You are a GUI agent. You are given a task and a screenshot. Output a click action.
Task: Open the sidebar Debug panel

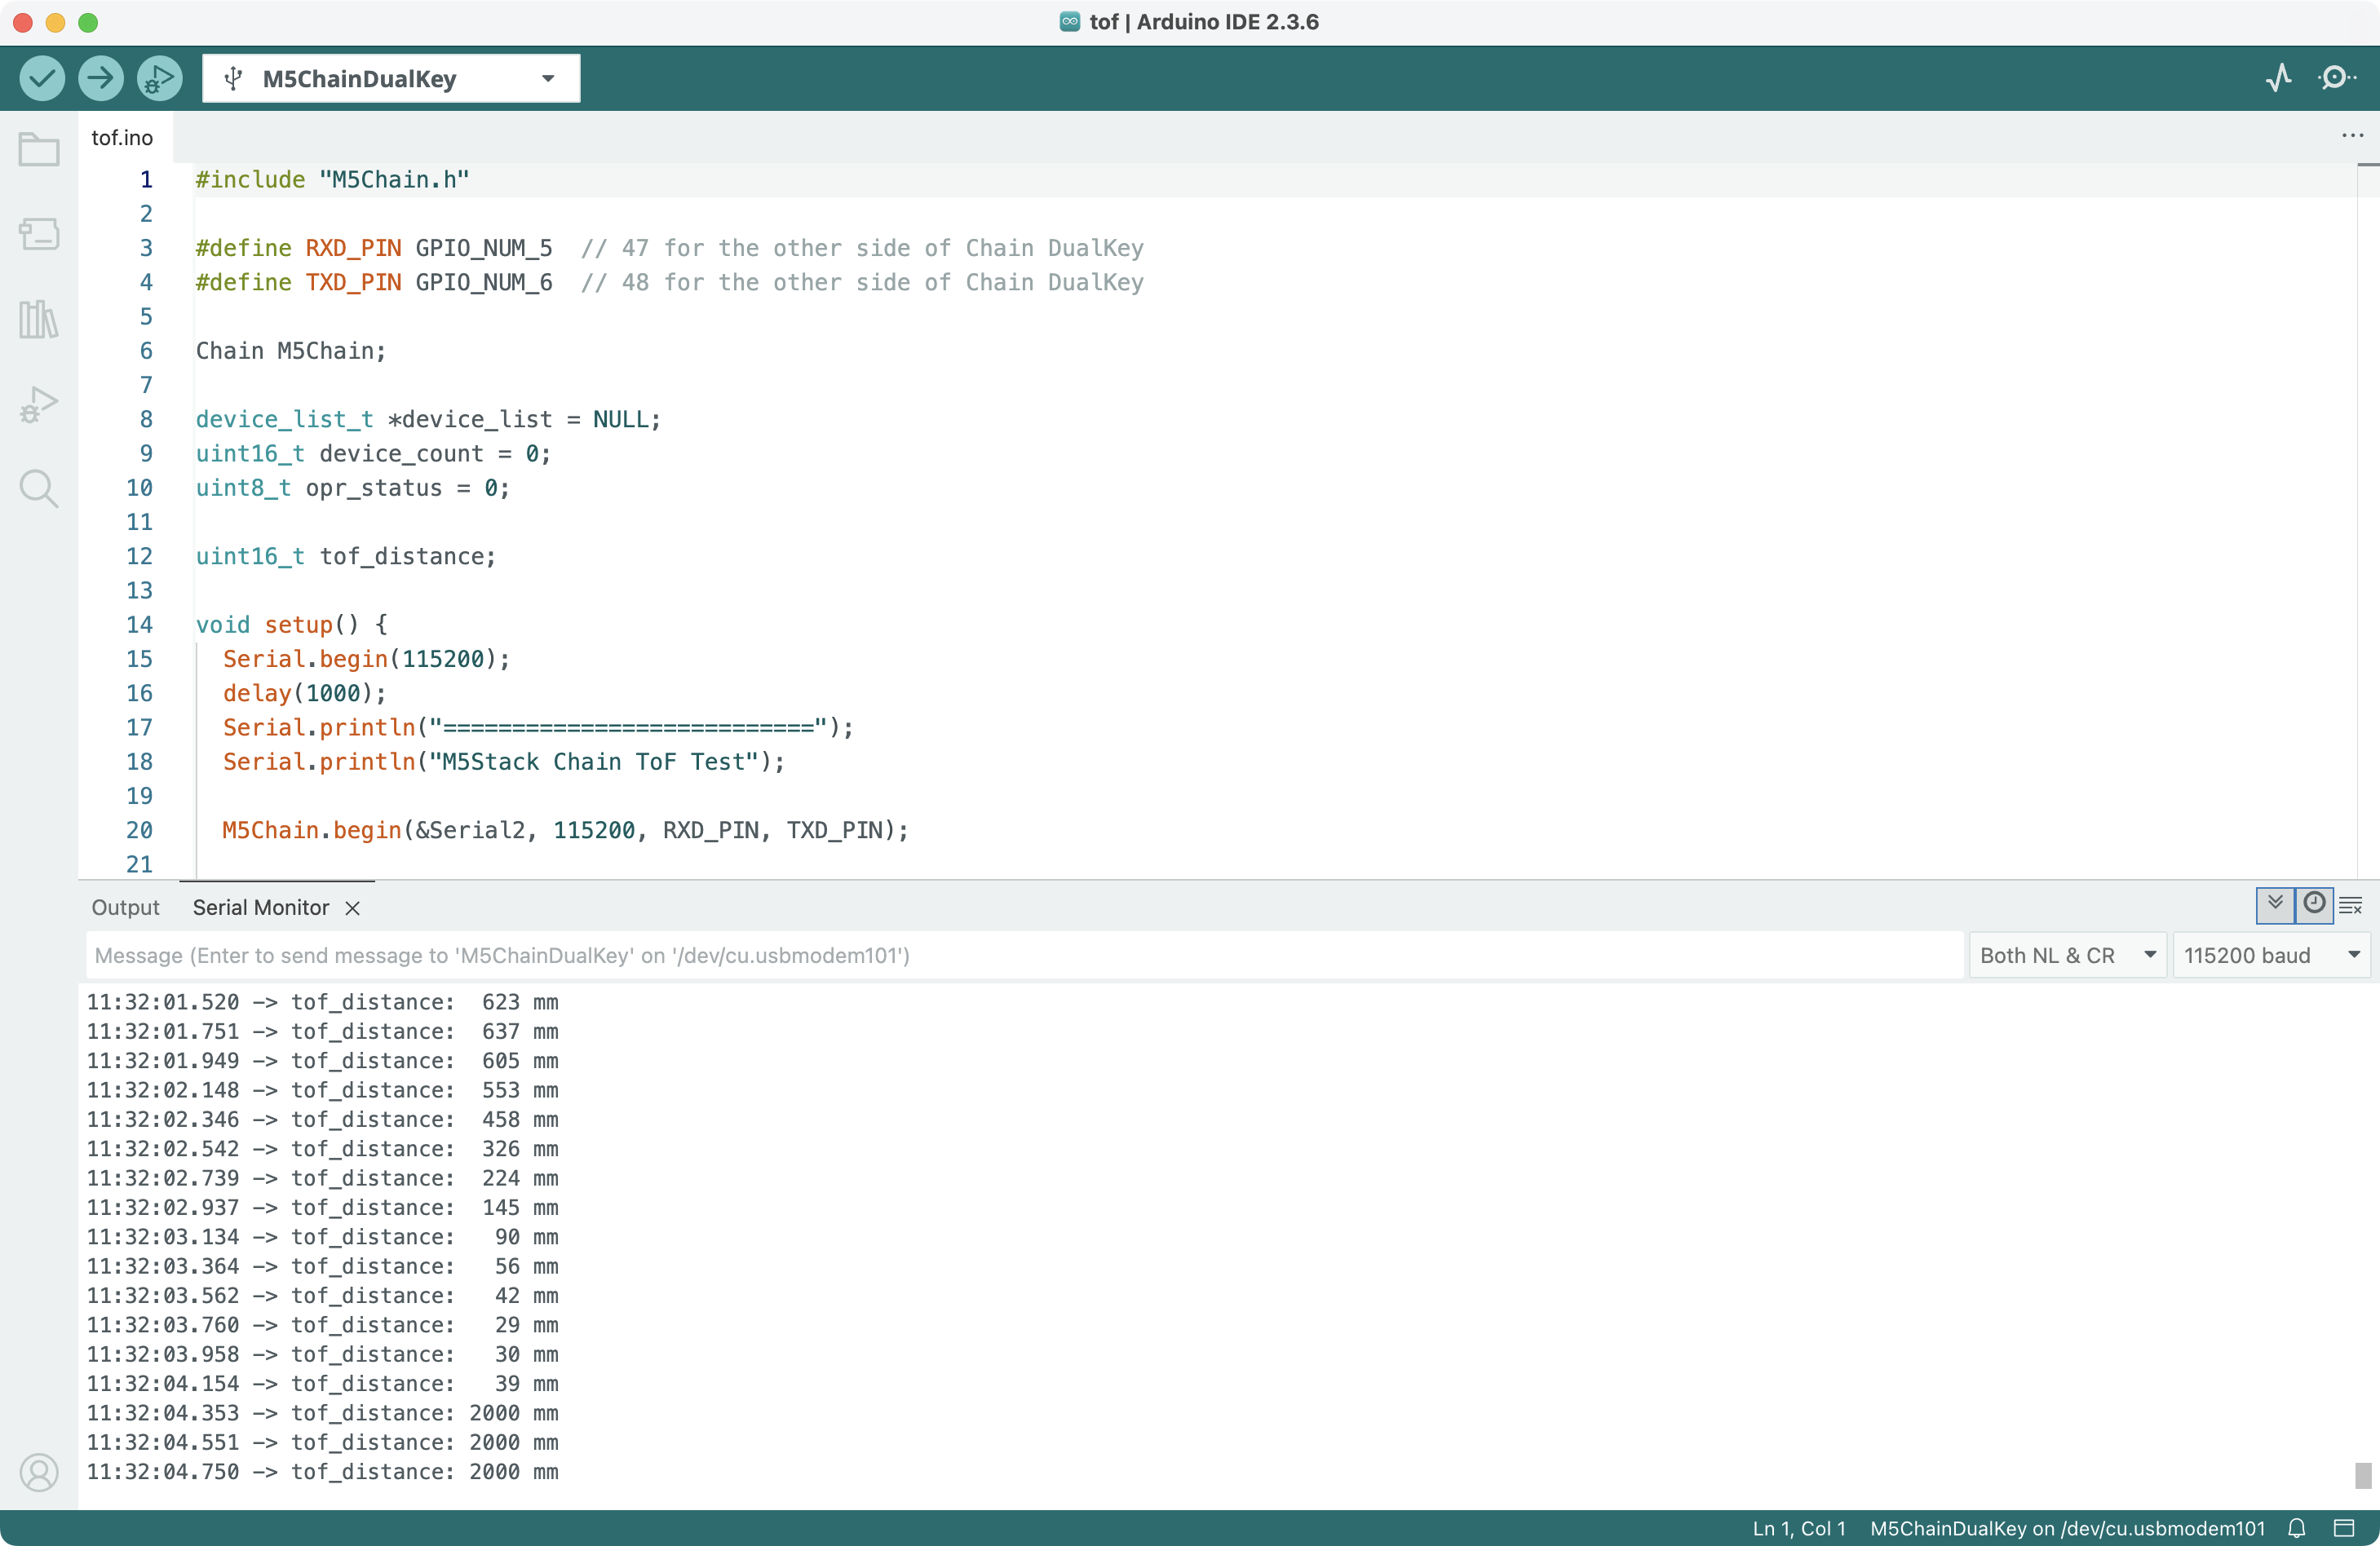39,404
